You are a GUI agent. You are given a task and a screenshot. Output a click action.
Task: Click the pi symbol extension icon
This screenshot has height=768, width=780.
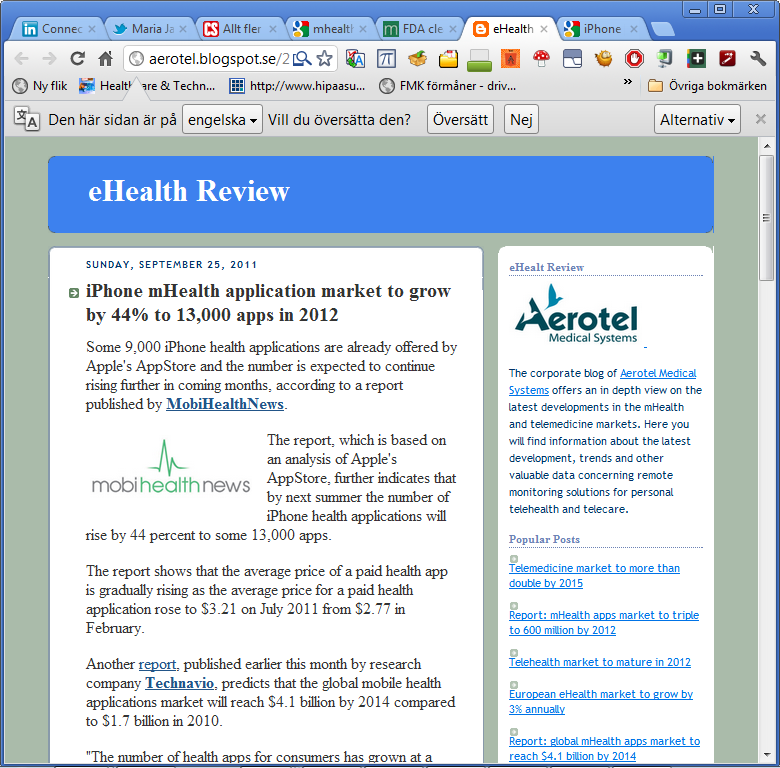click(x=386, y=59)
